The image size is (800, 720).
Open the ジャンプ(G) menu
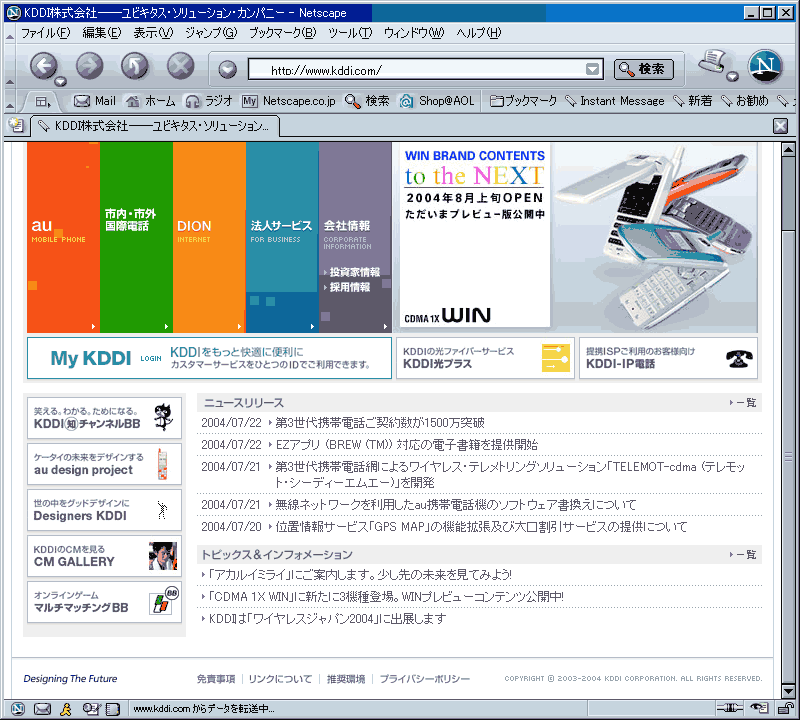point(211,33)
